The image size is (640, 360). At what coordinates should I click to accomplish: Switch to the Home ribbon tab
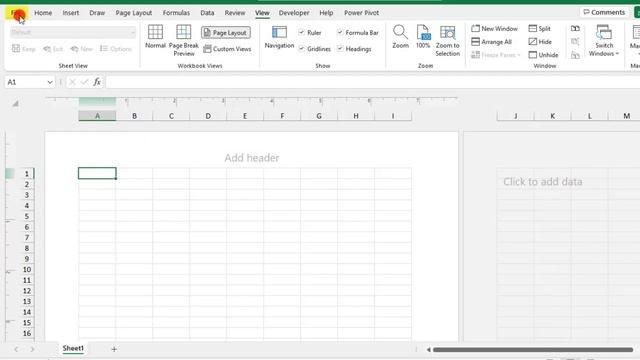43,13
